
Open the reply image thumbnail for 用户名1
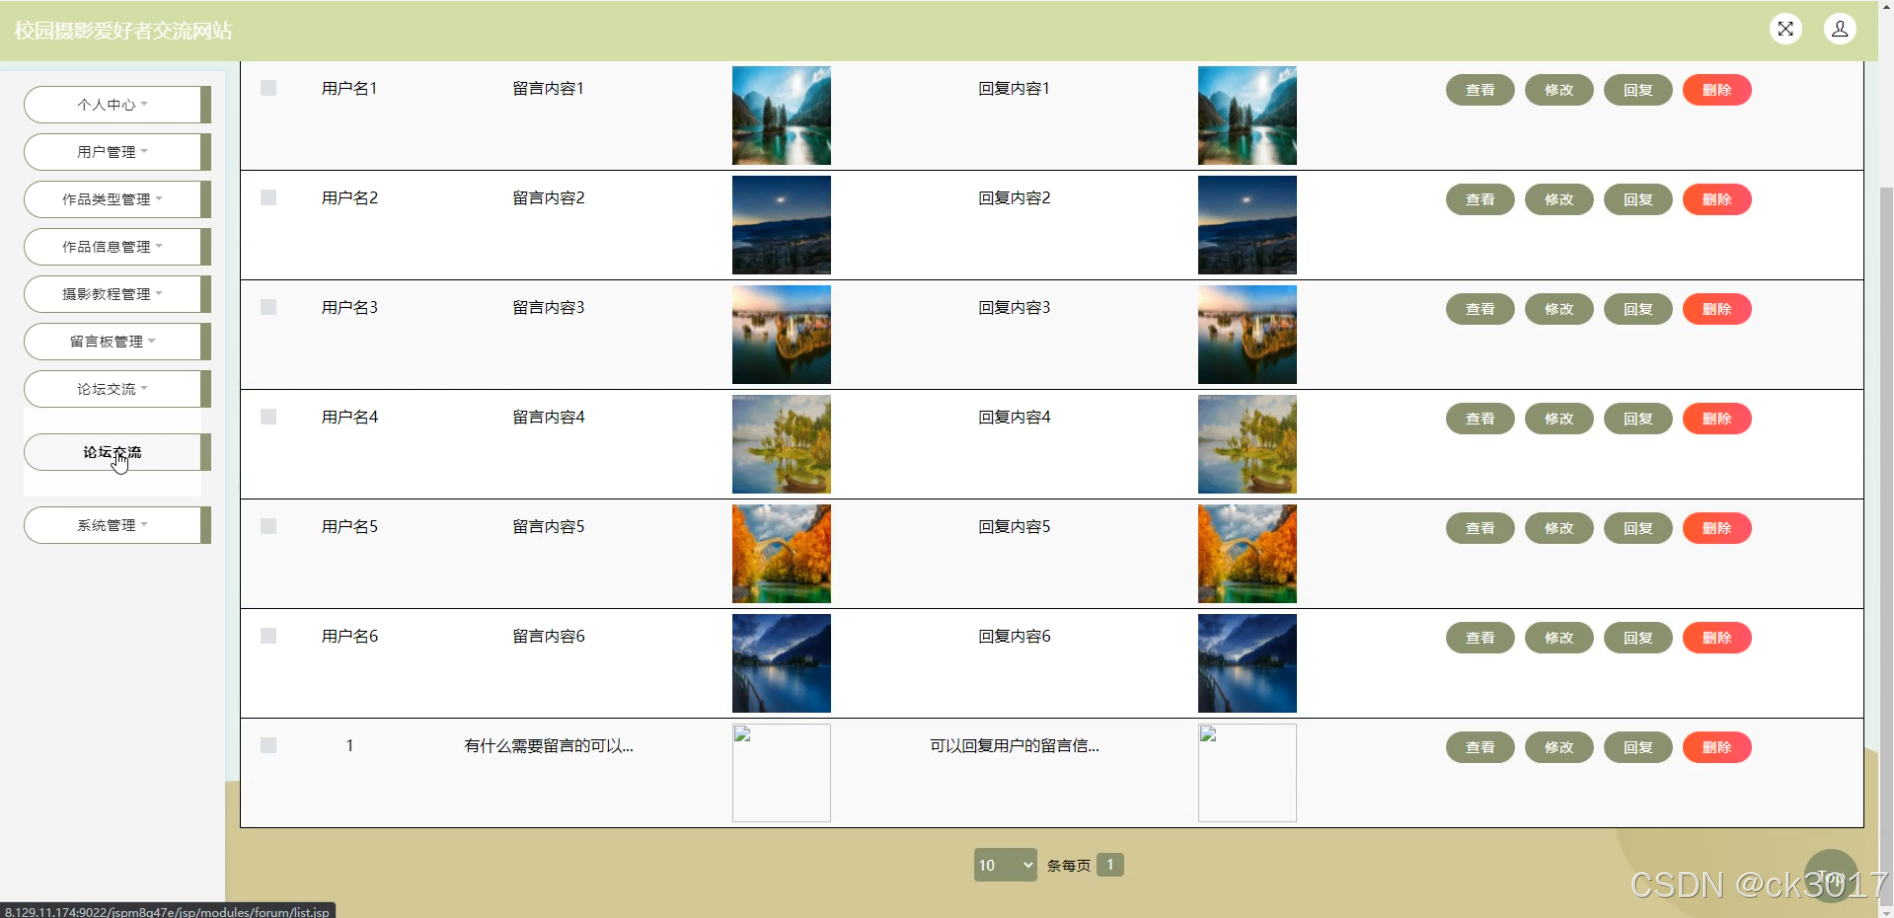click(1247, 115)
